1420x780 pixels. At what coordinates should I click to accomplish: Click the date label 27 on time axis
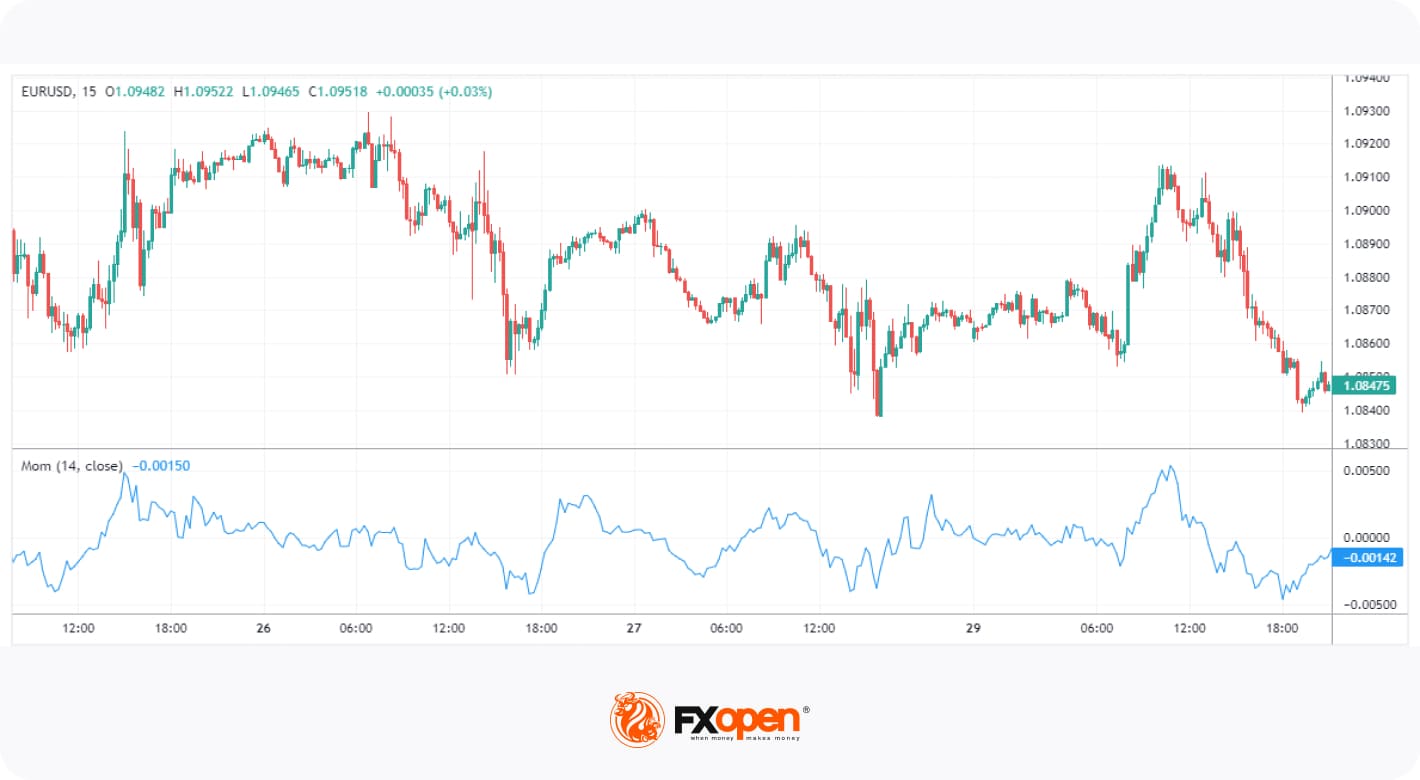click(x=633, y=628)
